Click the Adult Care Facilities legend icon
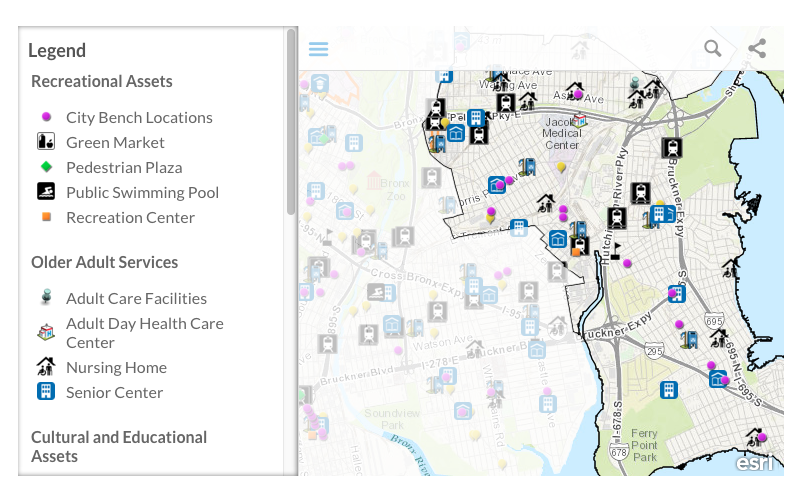The image size is (803, 499). 45,298
